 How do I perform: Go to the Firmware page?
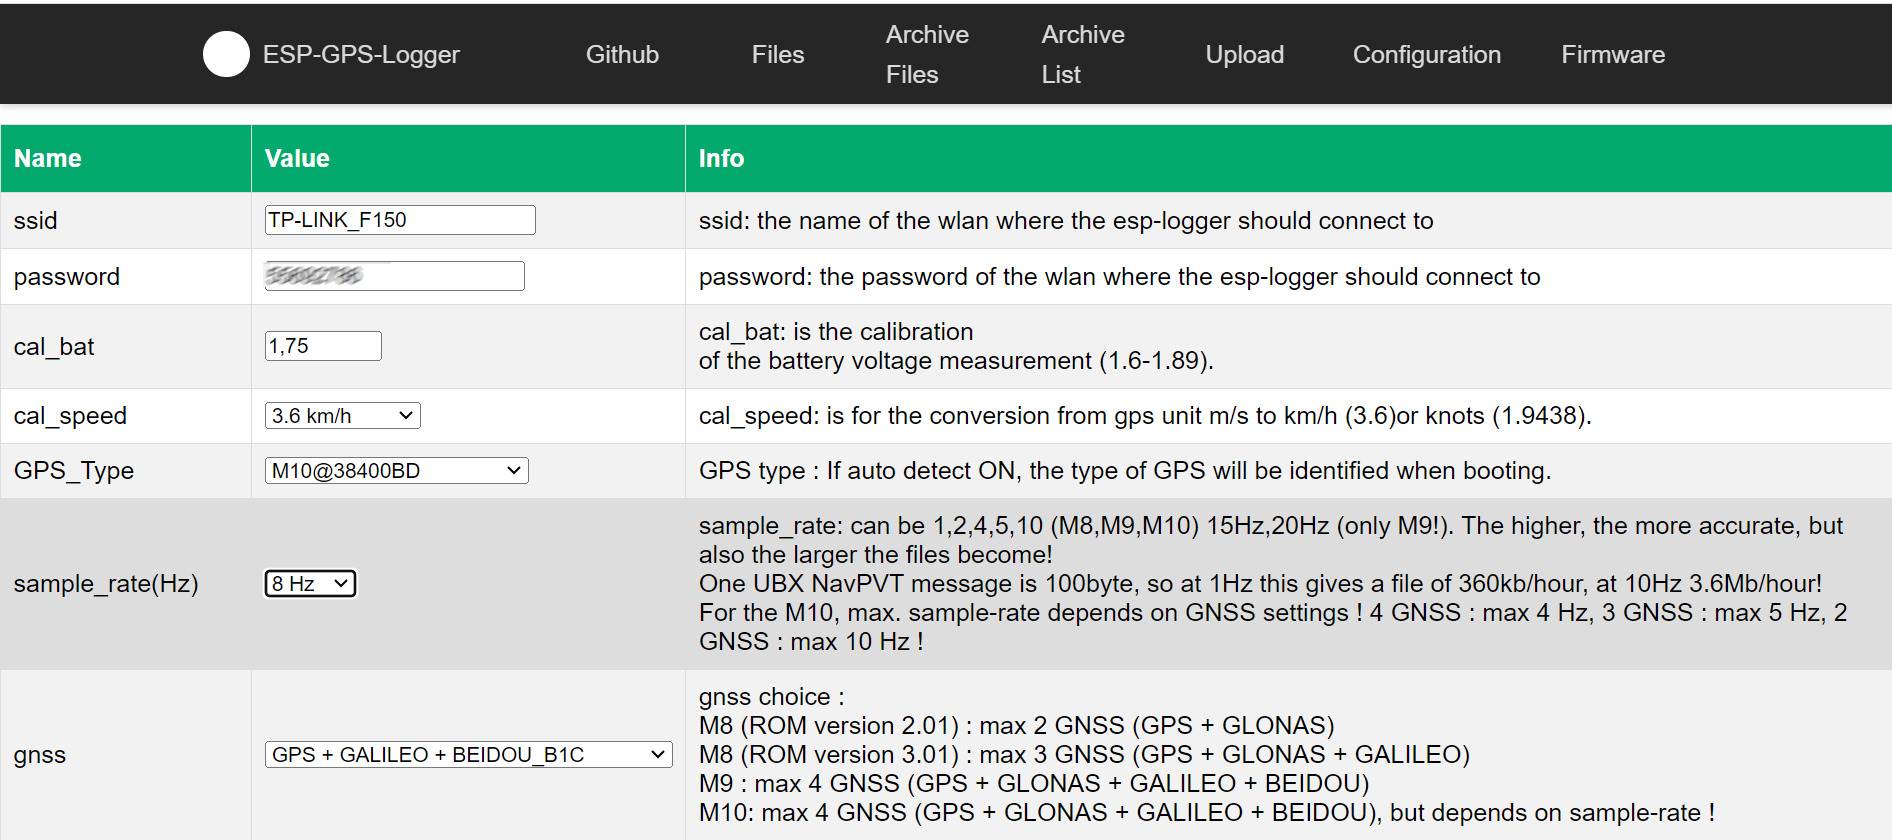coord(1612,54)
